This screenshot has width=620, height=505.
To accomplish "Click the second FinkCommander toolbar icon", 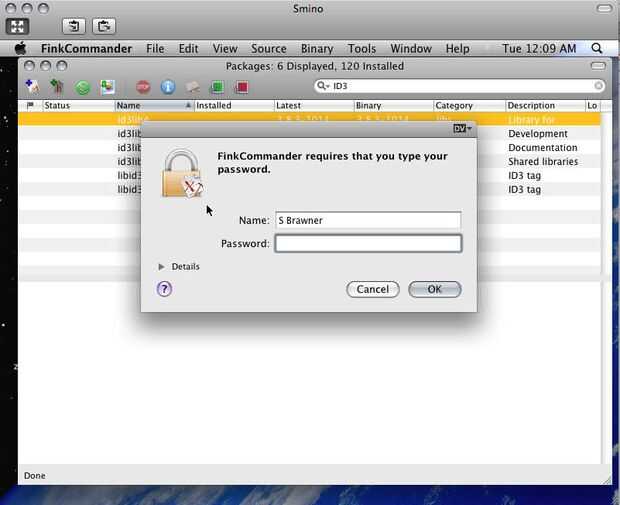I will tap(57, 87).
